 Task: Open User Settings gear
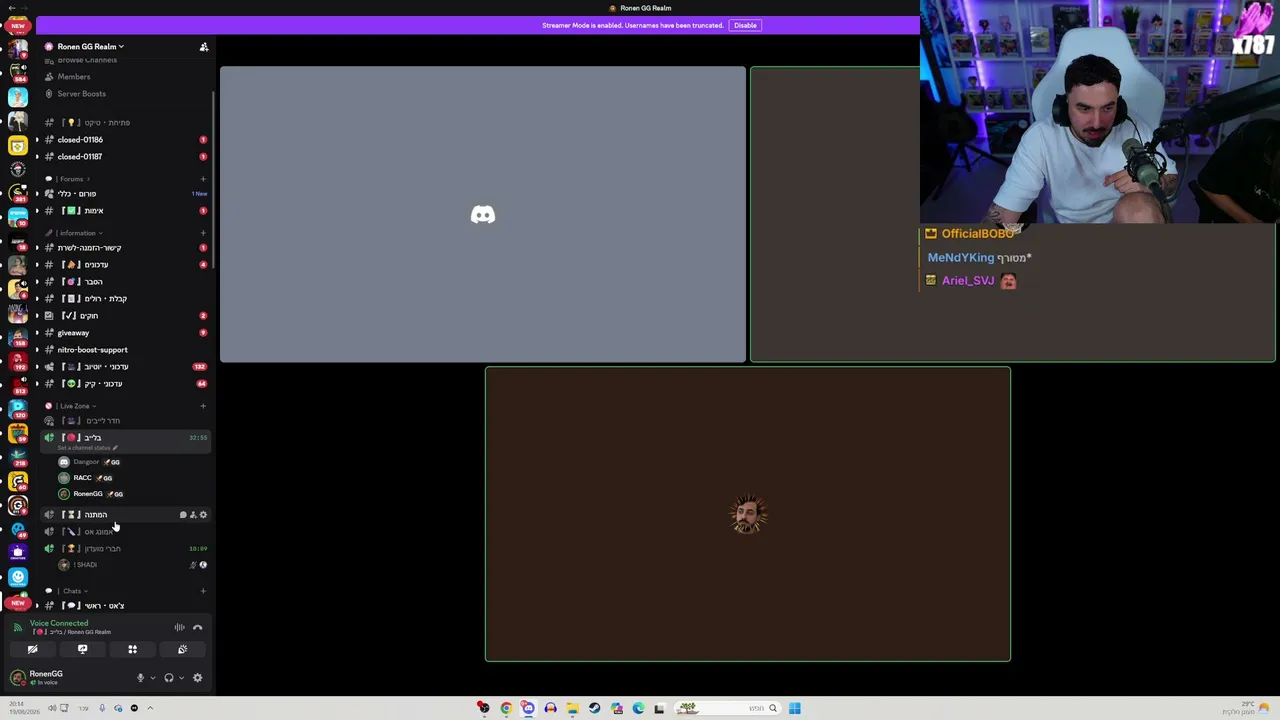(x=197, y=678)
